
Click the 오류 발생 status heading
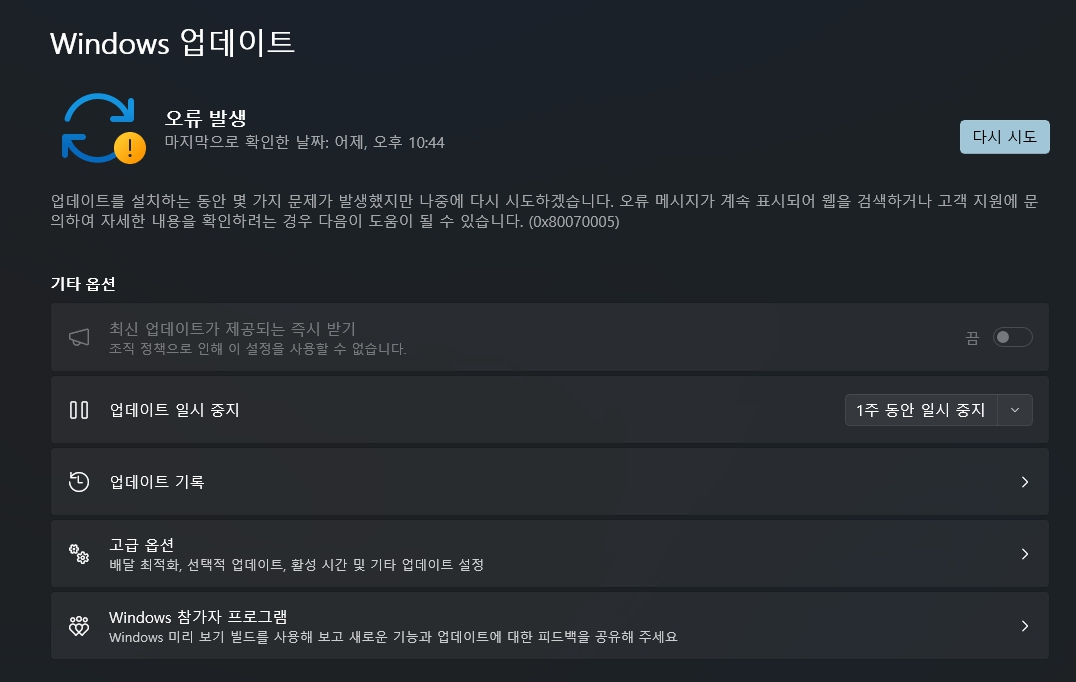(x=206, y=118)
